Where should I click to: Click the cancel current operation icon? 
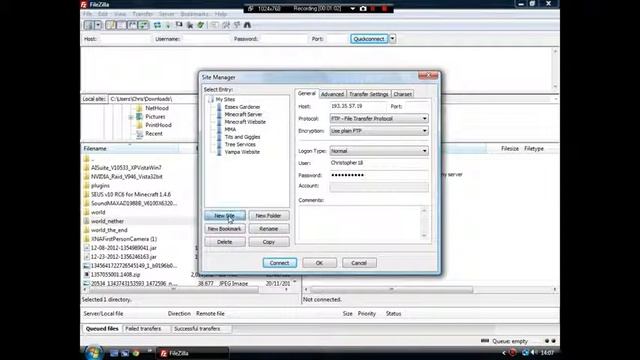[x=179, y=25]
